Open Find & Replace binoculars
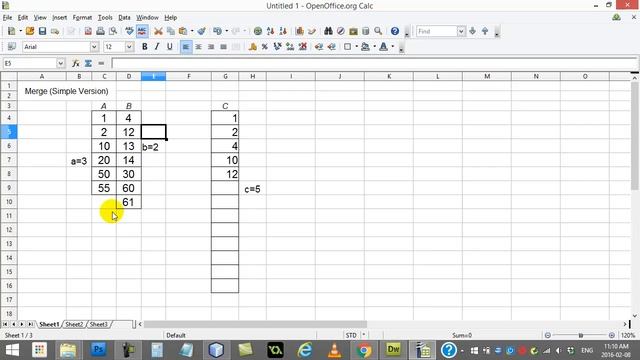 328,31
